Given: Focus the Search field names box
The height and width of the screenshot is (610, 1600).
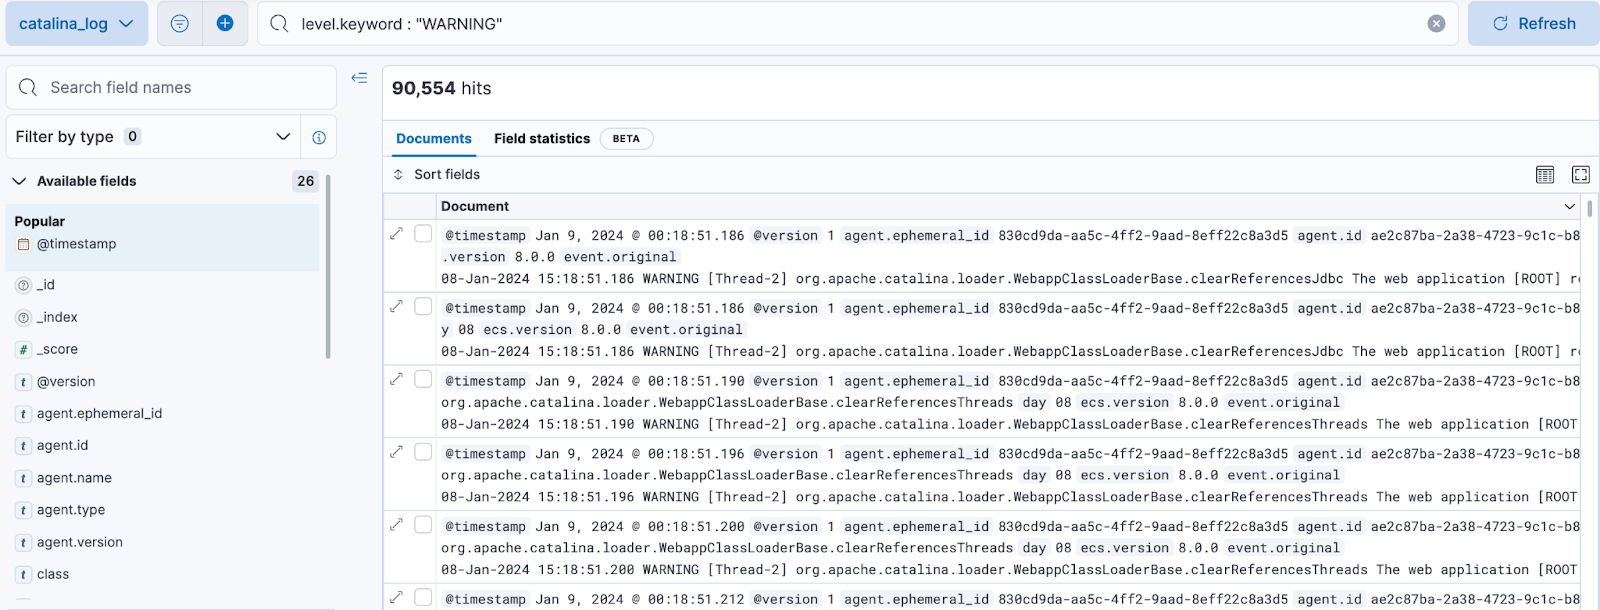Looking at the screenshot, I should 171,88.
